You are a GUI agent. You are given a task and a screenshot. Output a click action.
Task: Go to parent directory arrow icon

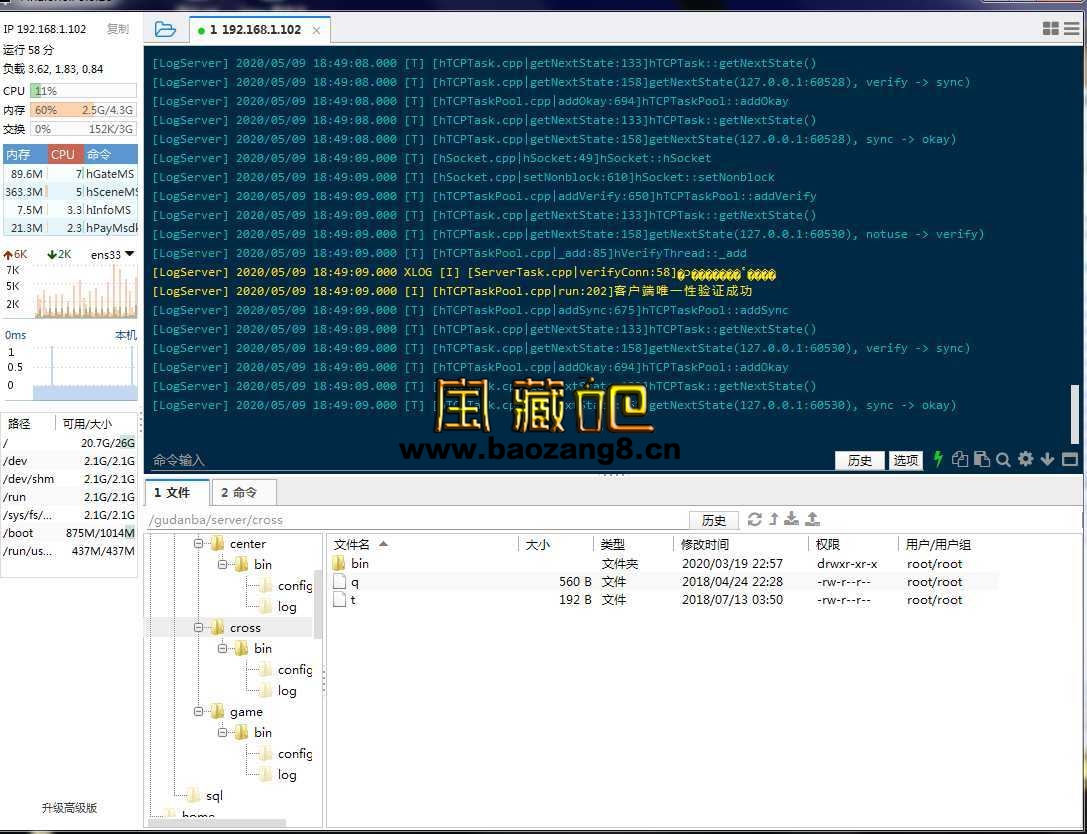tap(774, 519)
